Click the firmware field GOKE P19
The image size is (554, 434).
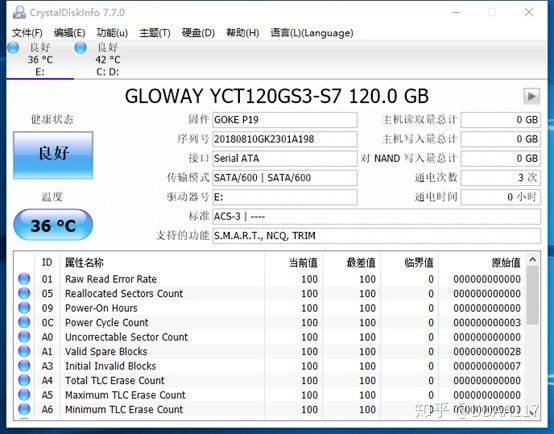click(285, 120)
